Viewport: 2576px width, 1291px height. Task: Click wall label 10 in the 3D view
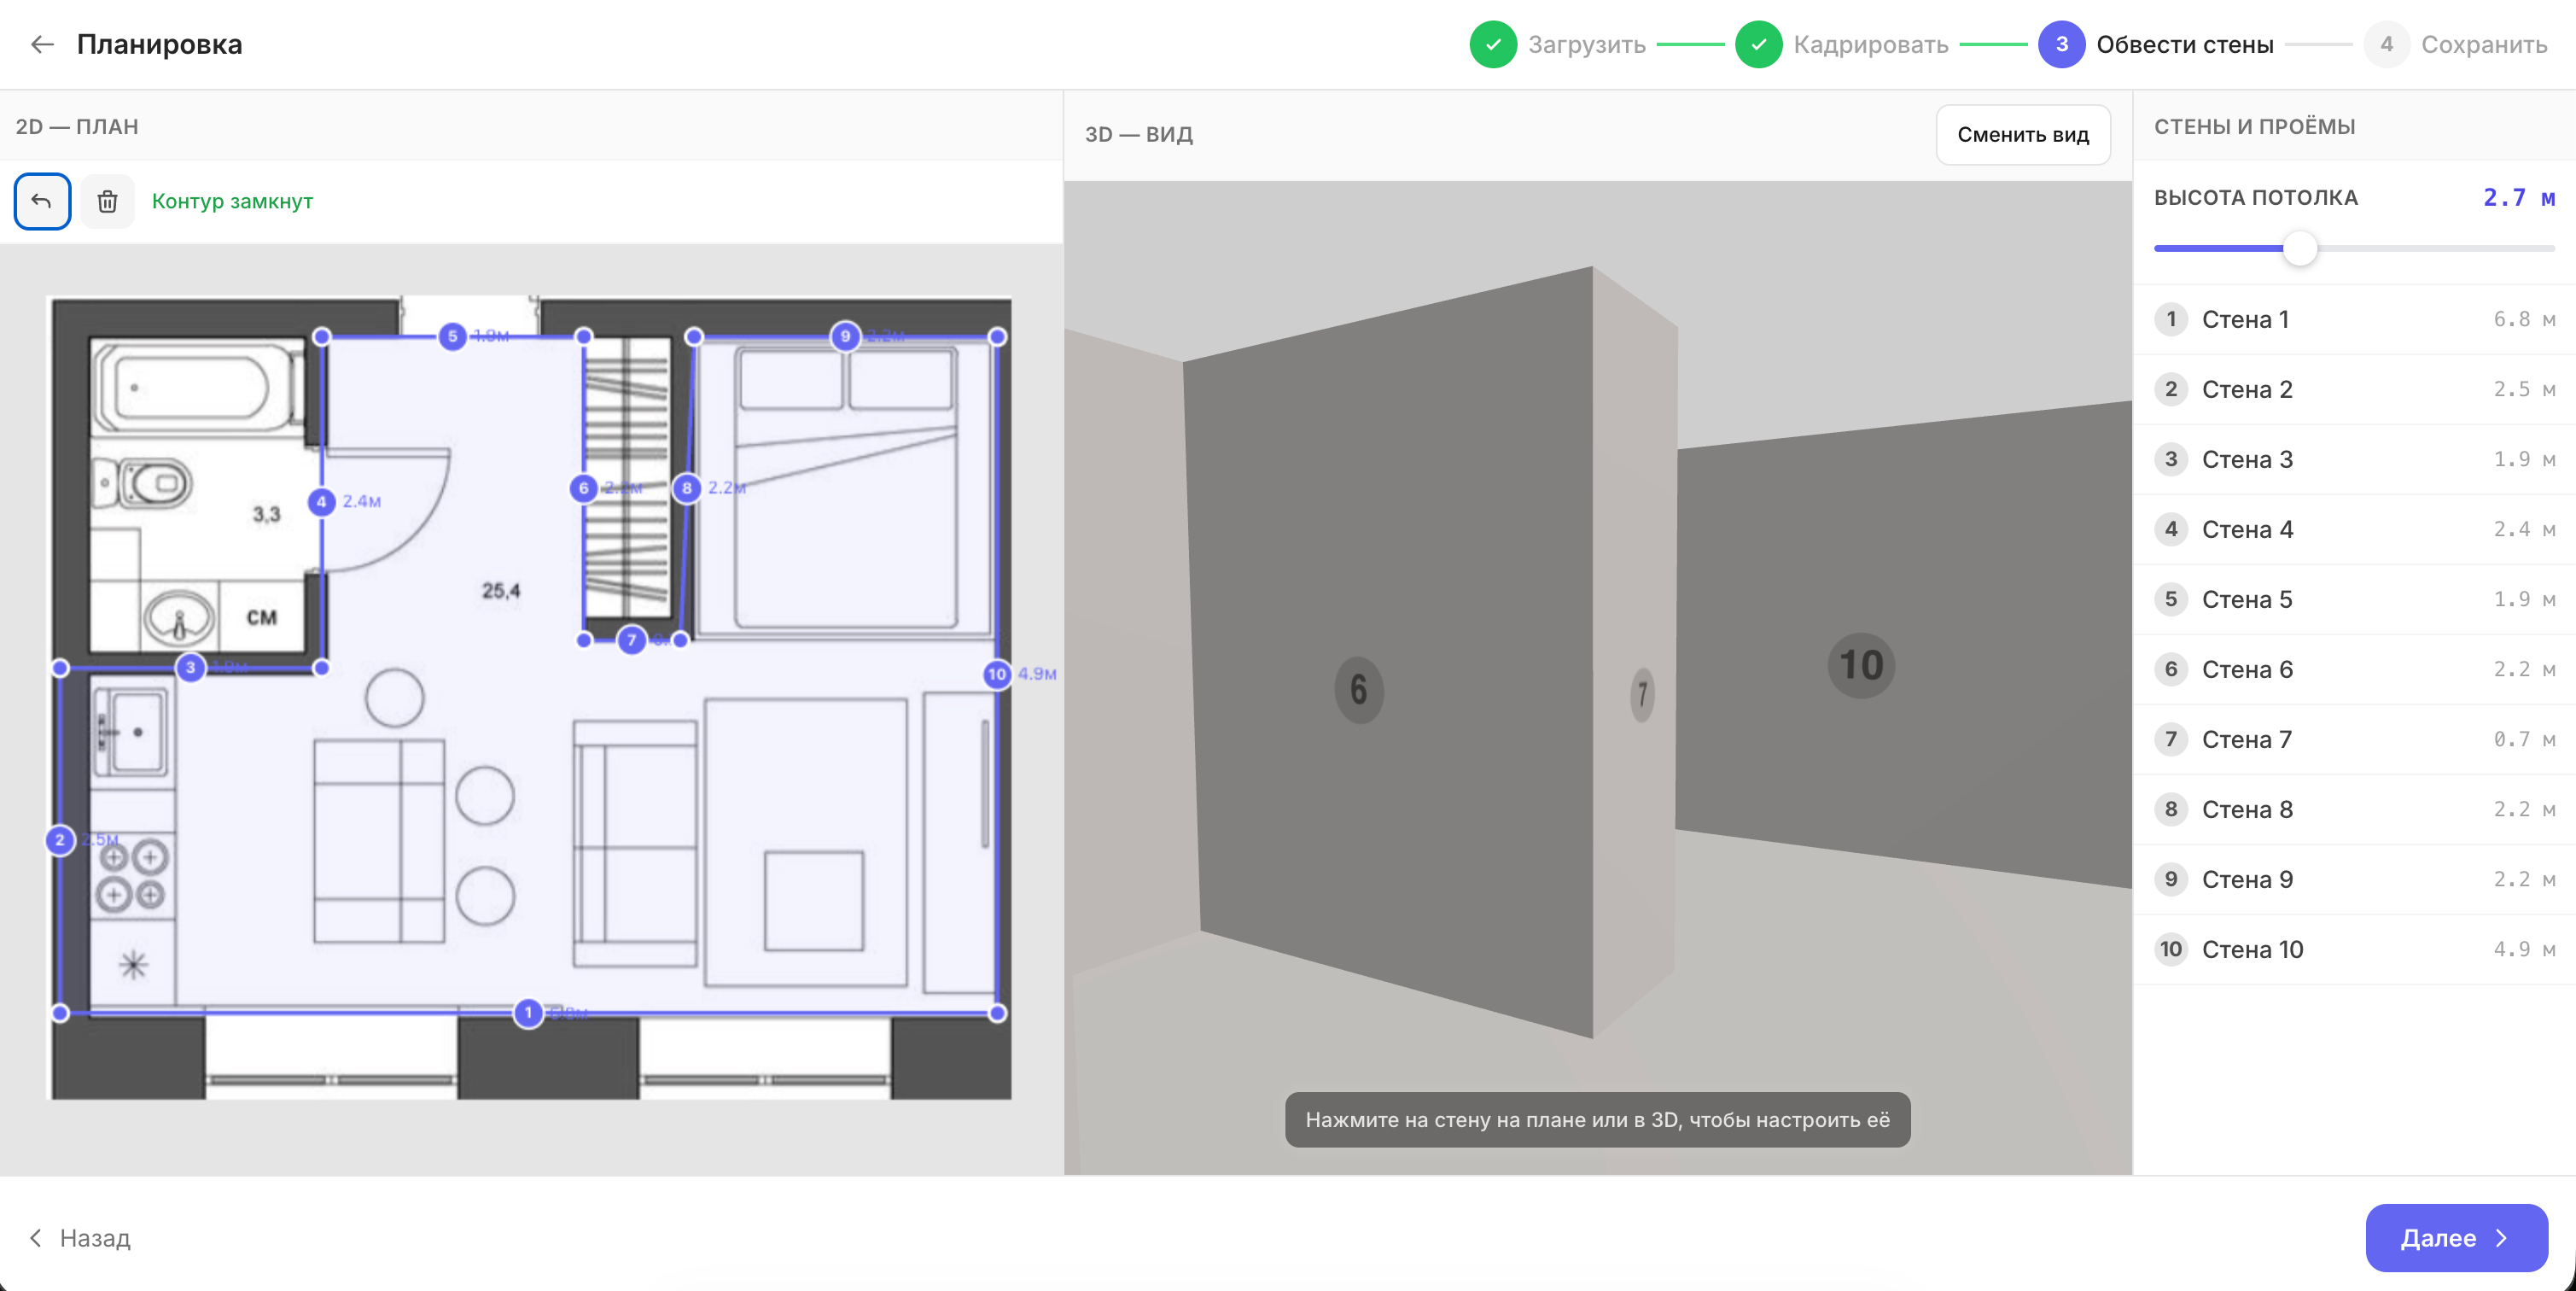pyautogui.click(x=1861, y=665)
